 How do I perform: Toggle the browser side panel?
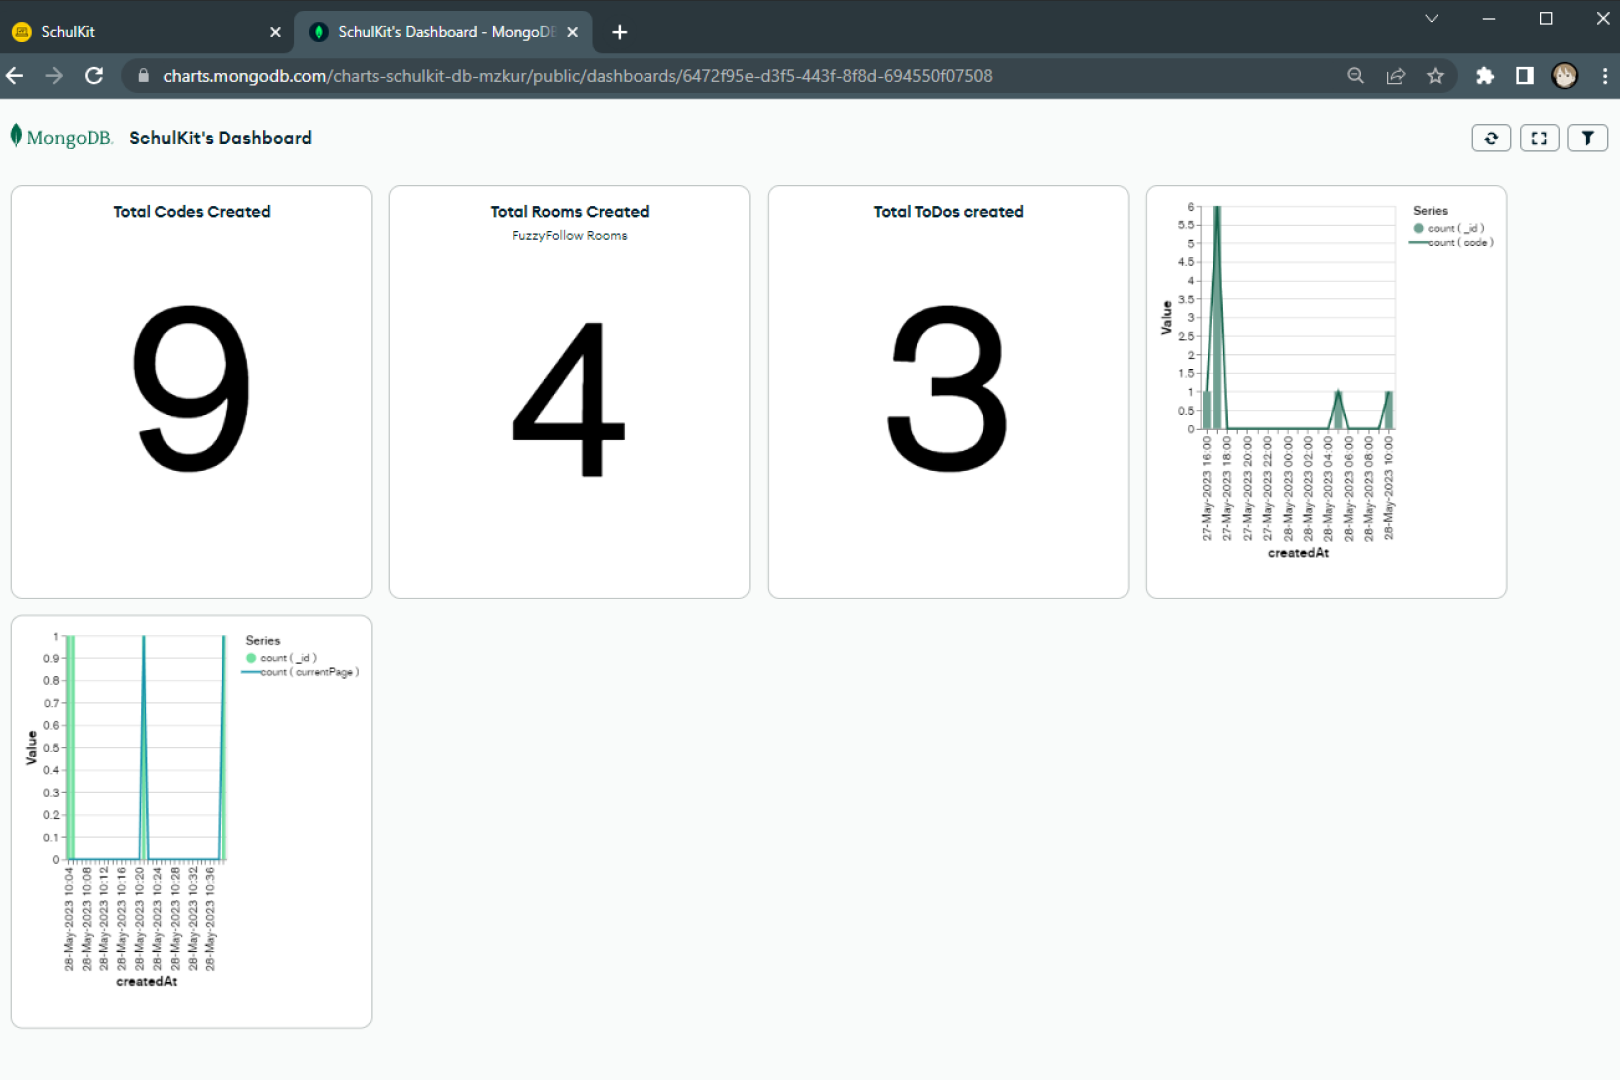[1525, 76]
